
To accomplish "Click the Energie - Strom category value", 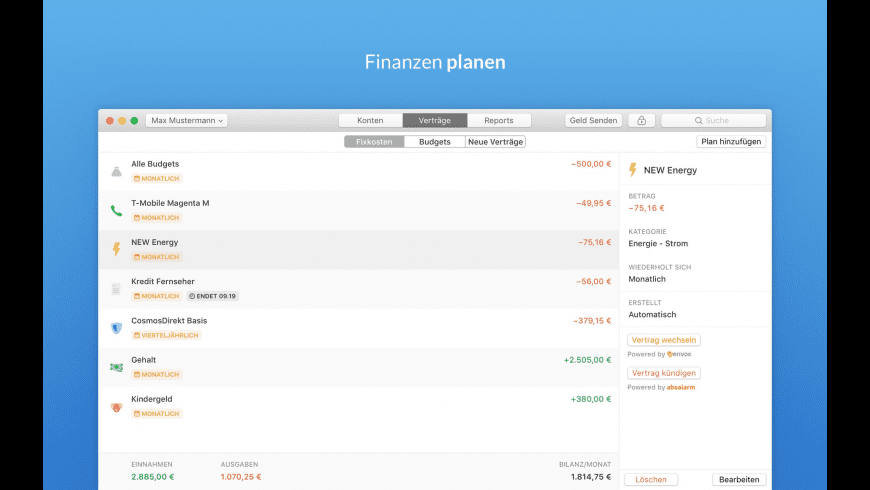I will (x=658, y=244).
